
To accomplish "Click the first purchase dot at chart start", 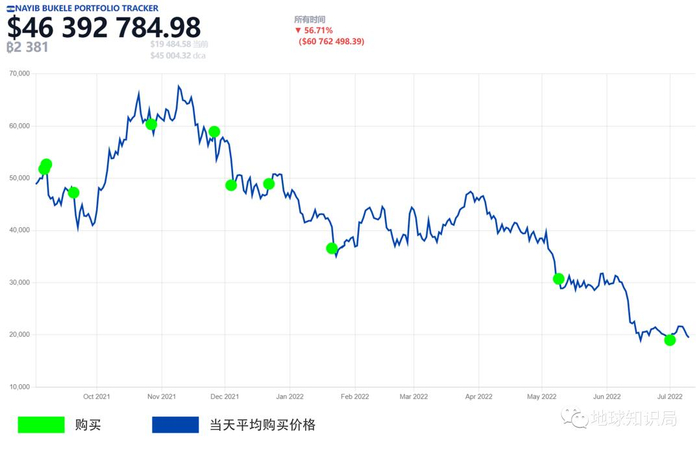I will coord(45,166).
